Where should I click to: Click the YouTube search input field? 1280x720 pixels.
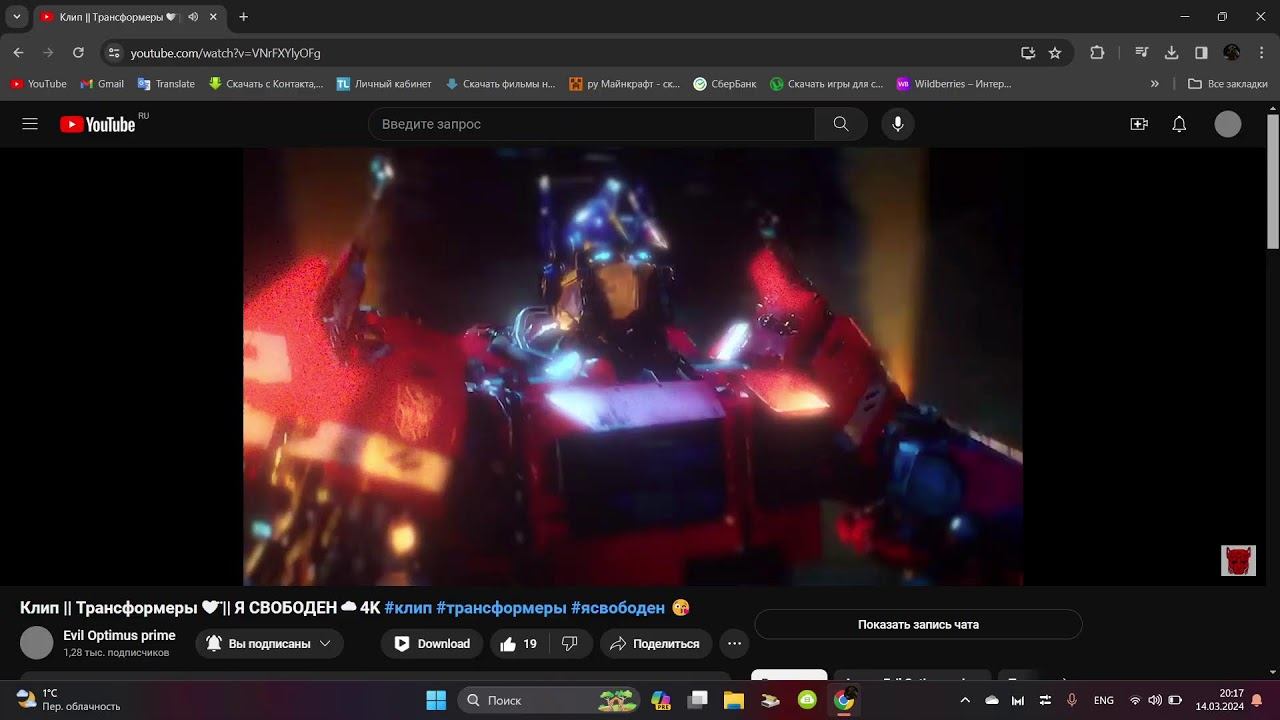click(x=590, y=124)
